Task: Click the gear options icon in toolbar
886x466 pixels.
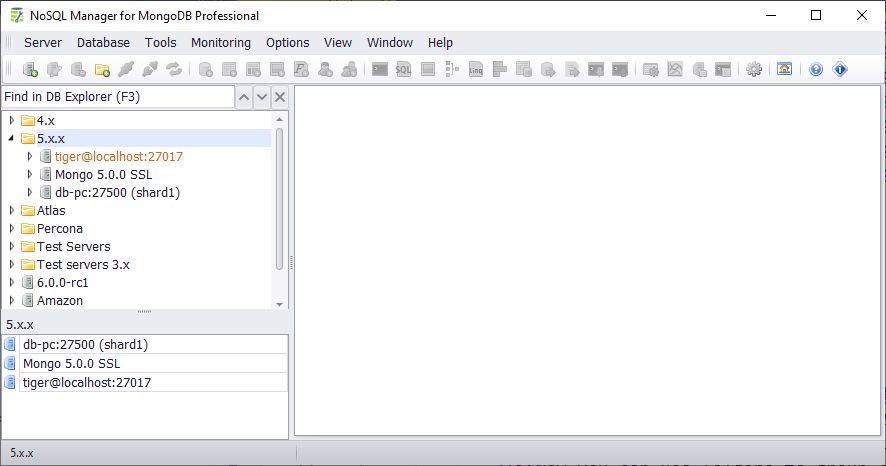Action: (754, 70)
